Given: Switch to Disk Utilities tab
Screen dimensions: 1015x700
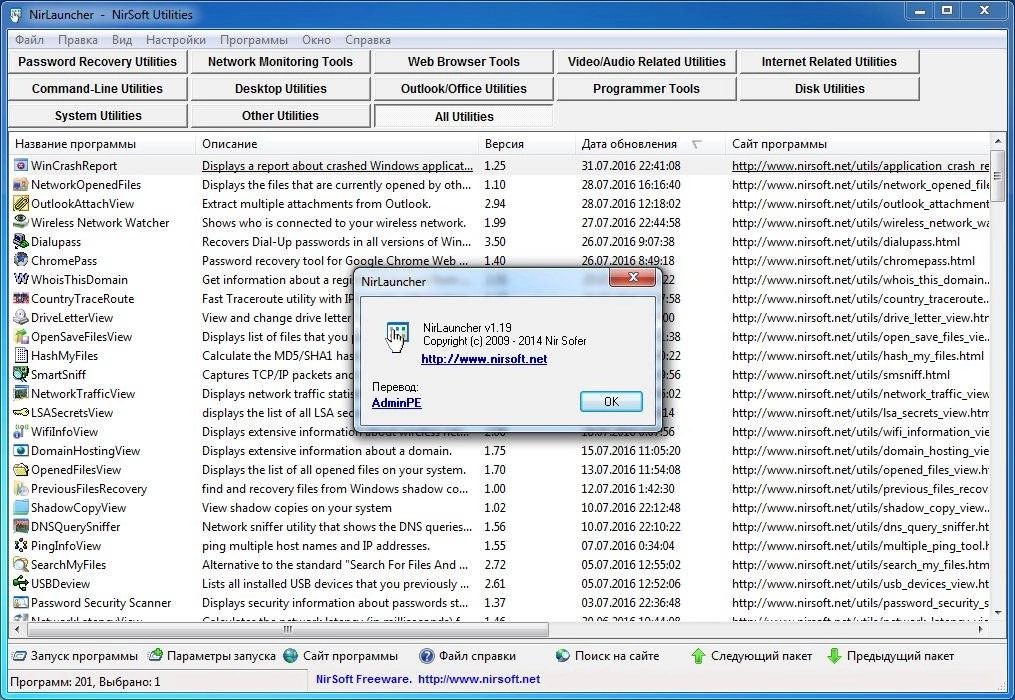Looking at the screenshot, I should [x=829, y=89].
